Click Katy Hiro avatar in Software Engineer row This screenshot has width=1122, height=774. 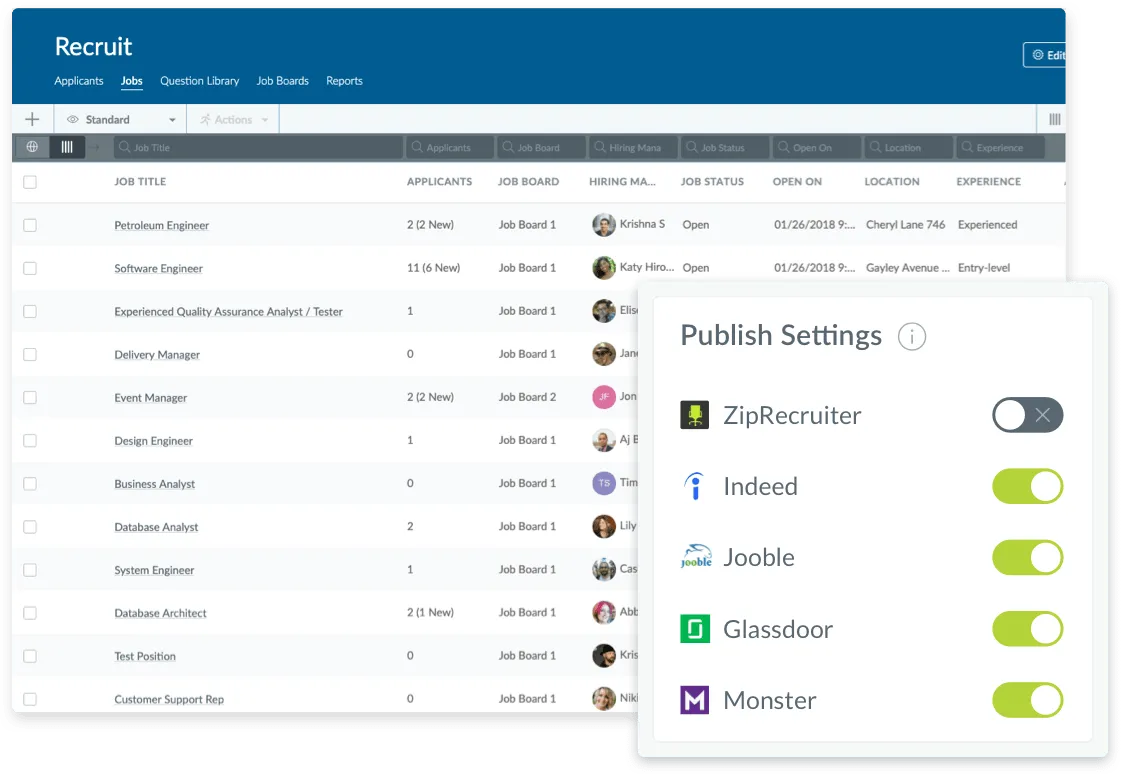coord(604,268)
